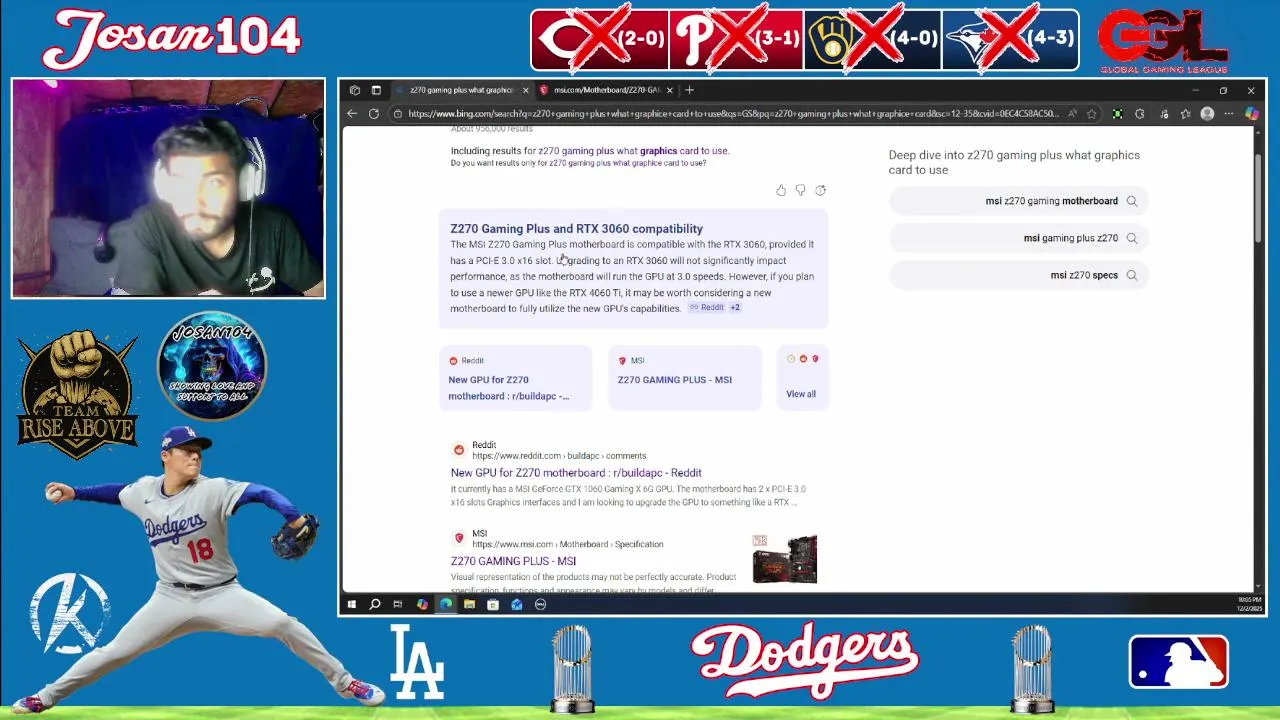Switch to the z270 gaming plus search tab
Viewport: 1280px width, 720px height.
pyautogui.click(x=460, y=90)
